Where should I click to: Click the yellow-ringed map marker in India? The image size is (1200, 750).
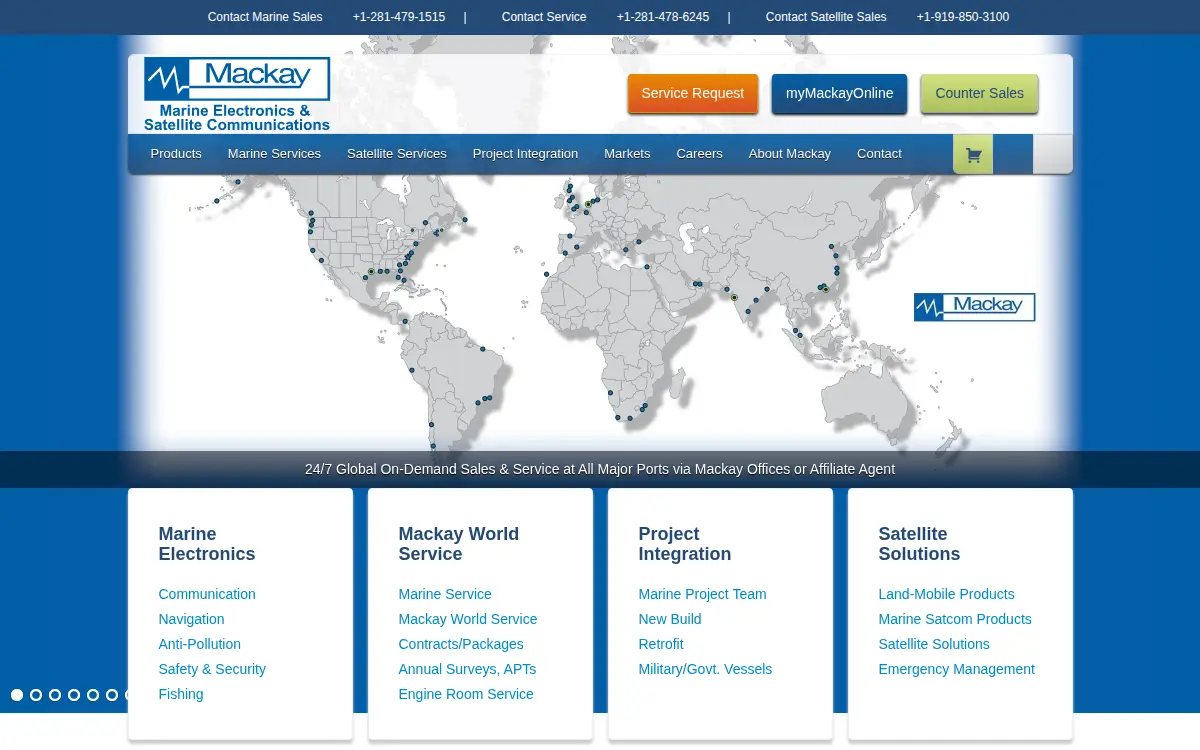(734, 297)
